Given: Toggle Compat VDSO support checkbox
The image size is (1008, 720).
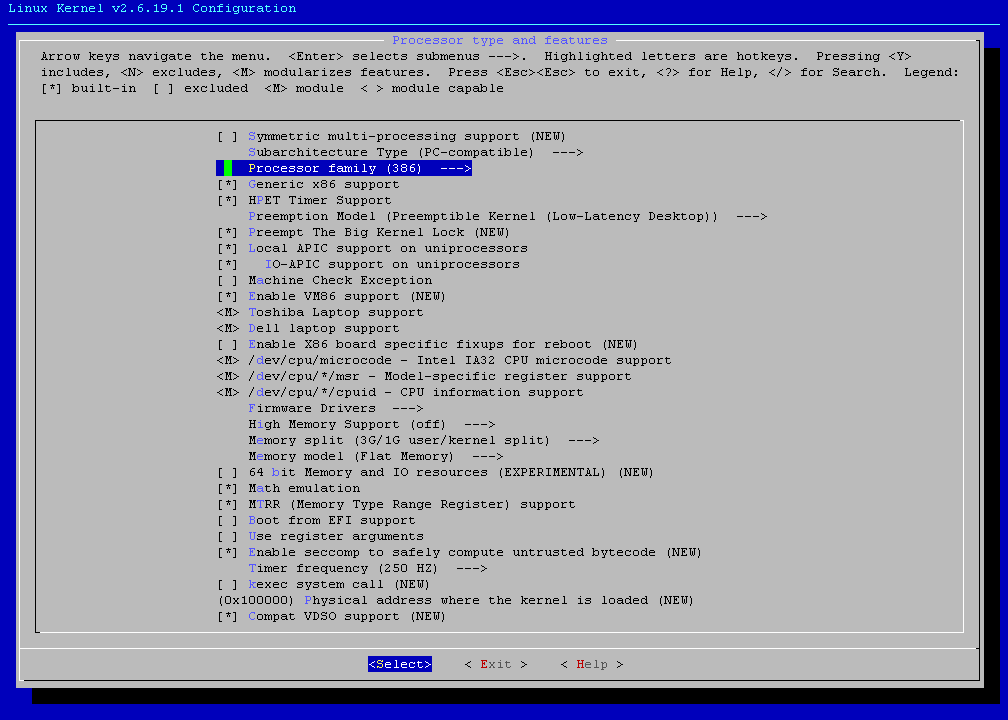Looking at the screenshot, I should tap(228, 616).
